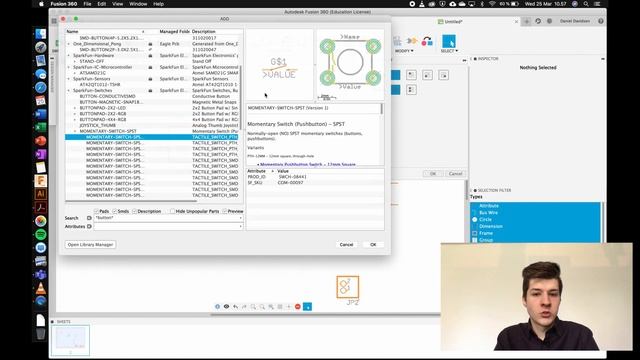Collapse the SparkFun-Switches library
This screenshot has width=640, height=360.
point(69,90)
